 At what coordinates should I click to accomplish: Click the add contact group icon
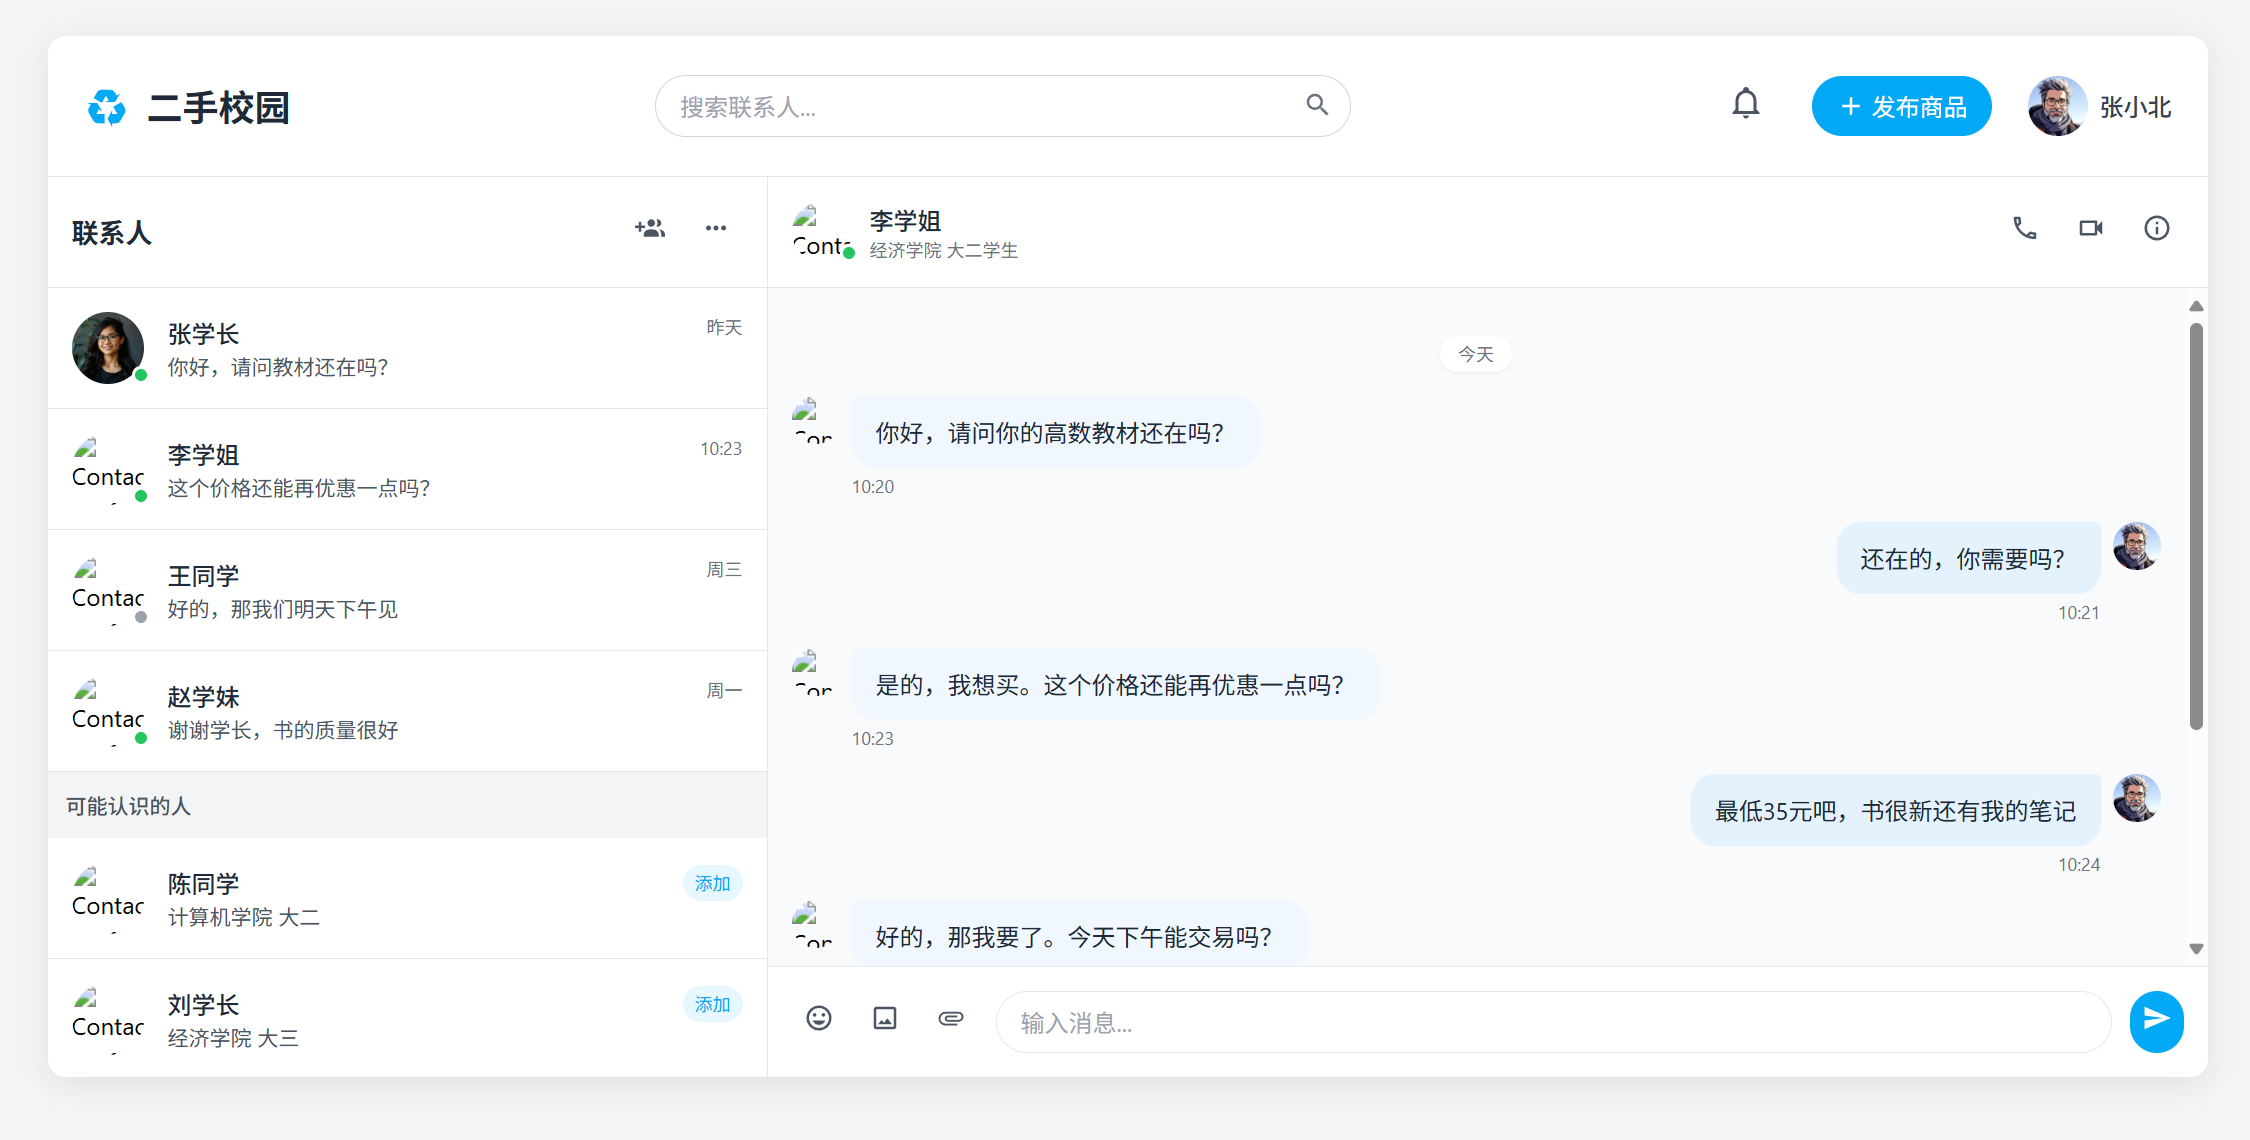[x=650, y=228]
